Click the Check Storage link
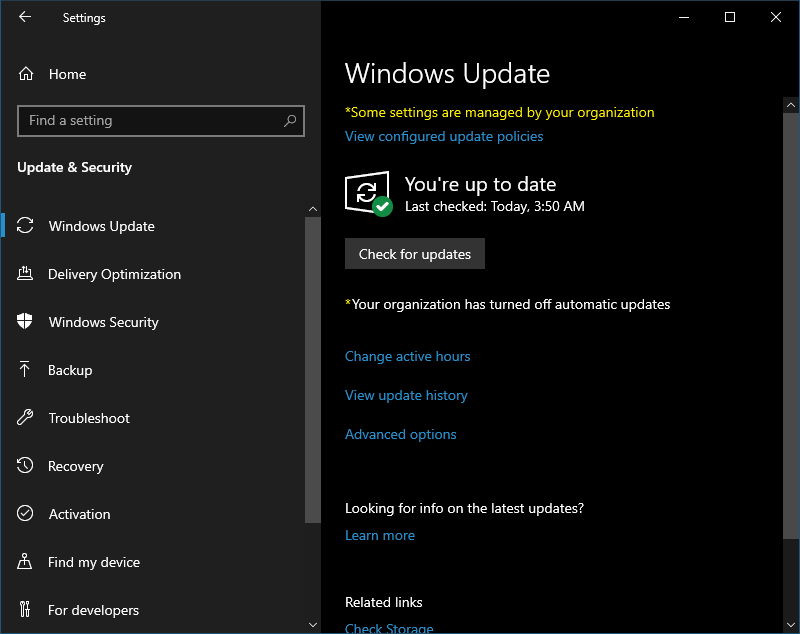This screenshot has height=634, width=800. click(x=389, y=628)
